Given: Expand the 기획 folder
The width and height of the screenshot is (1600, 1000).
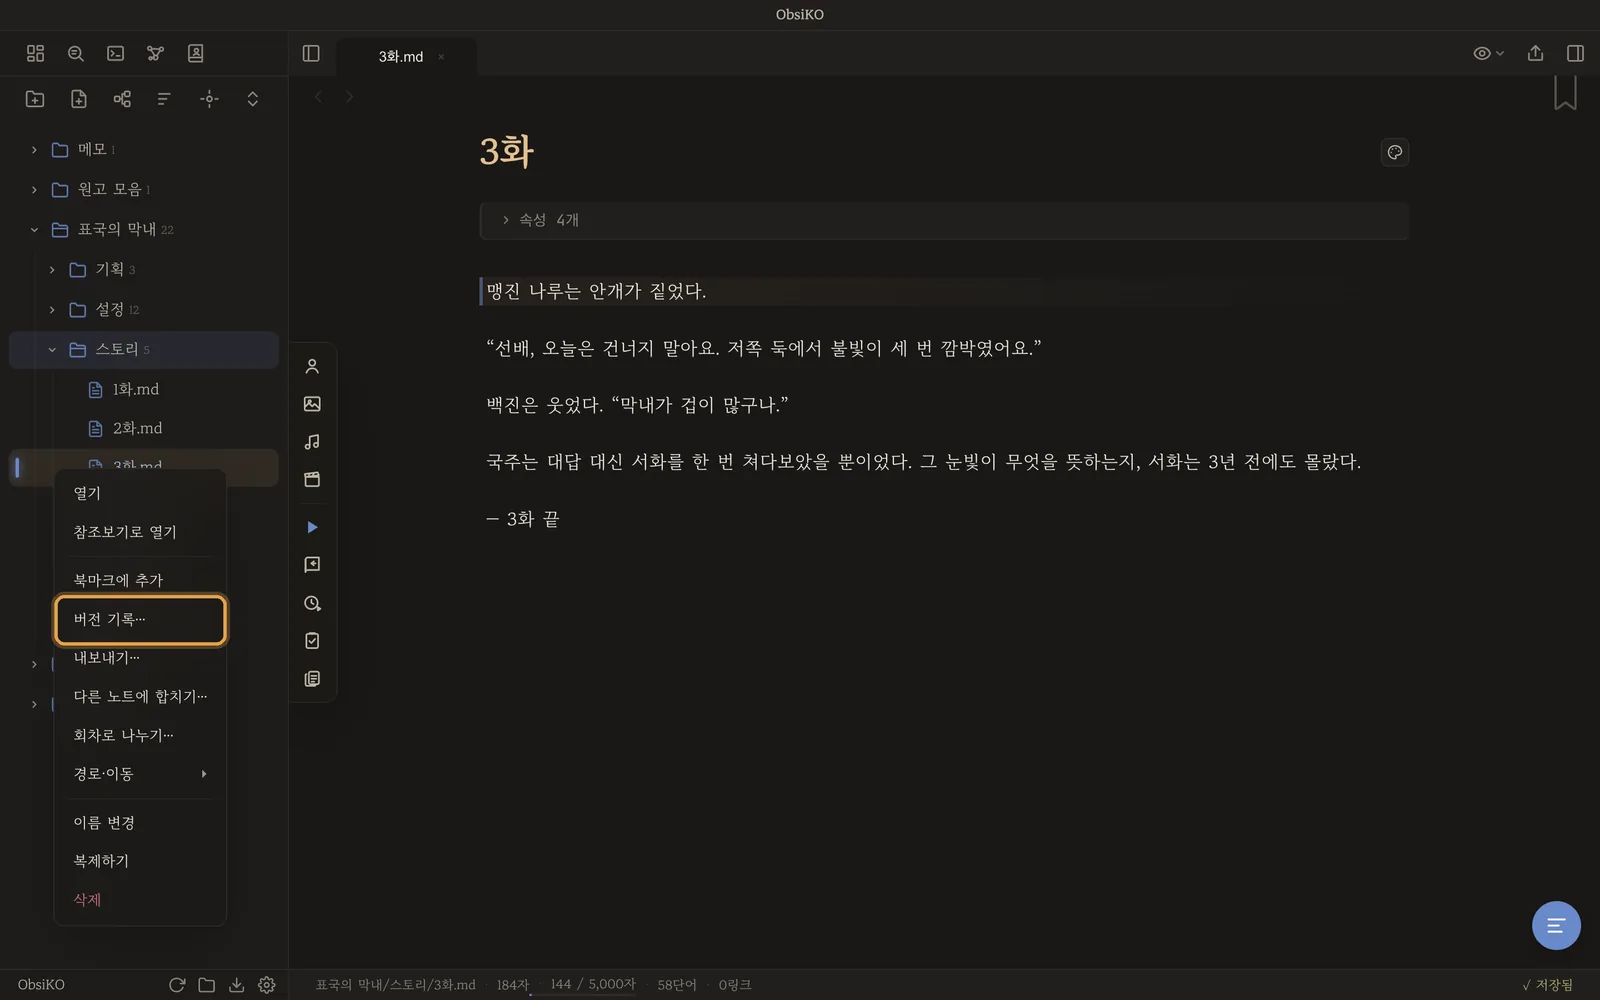Looking at the screenshot, I should (x=143, y=269).
